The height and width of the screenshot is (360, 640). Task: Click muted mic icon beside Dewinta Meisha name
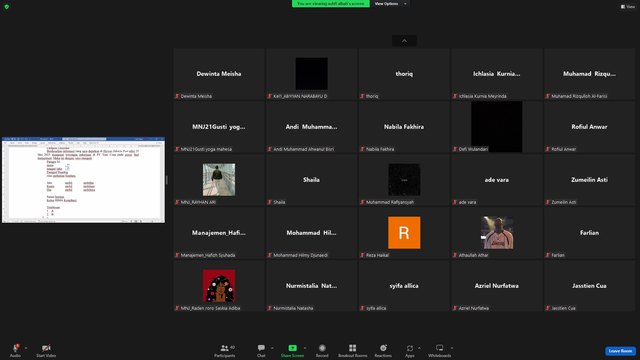coord(177,96)
